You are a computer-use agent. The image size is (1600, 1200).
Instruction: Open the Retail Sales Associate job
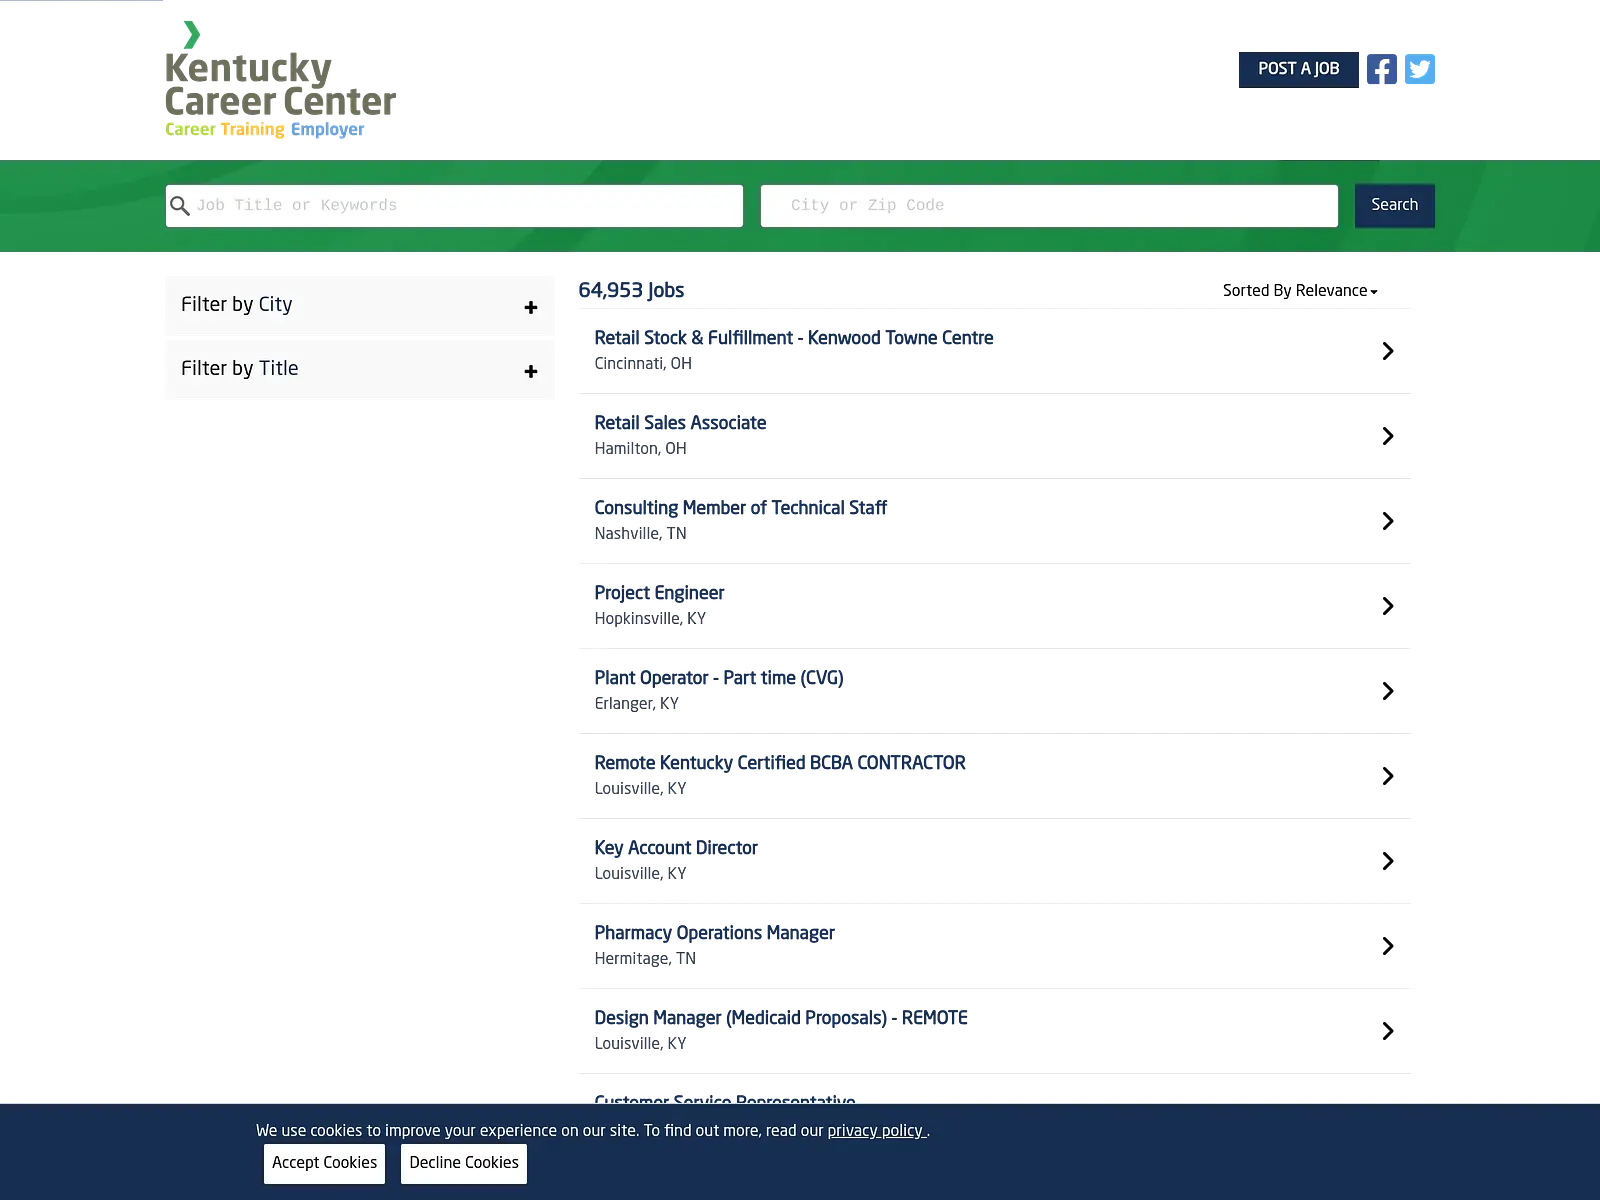[x=680, y=423]
